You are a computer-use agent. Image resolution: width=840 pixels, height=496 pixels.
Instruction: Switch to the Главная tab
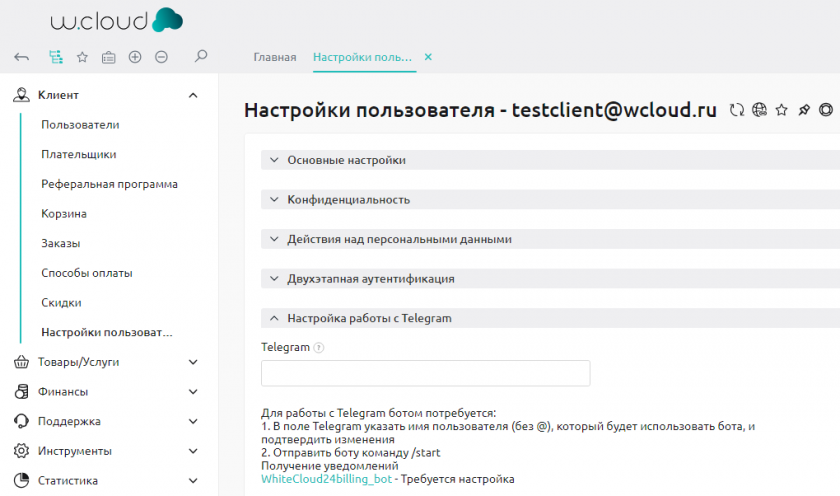coord(274,57)
